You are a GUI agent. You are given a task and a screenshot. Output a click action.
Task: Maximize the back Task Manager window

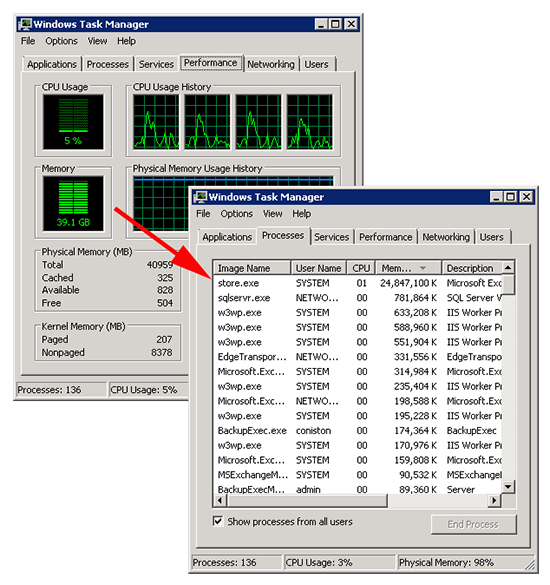pyautogui.click(x=335, y=24)
